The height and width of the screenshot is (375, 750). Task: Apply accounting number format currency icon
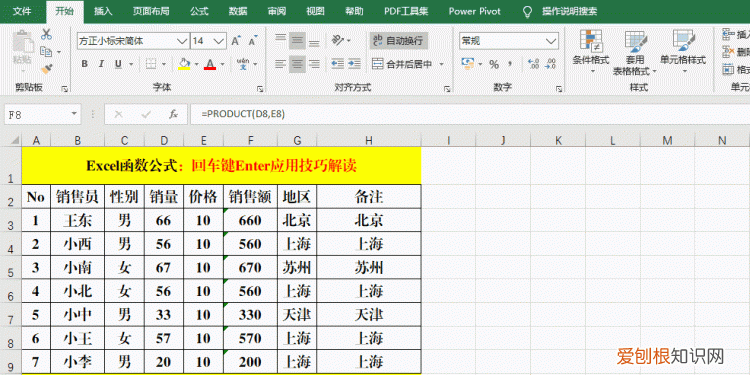[467, 64]
